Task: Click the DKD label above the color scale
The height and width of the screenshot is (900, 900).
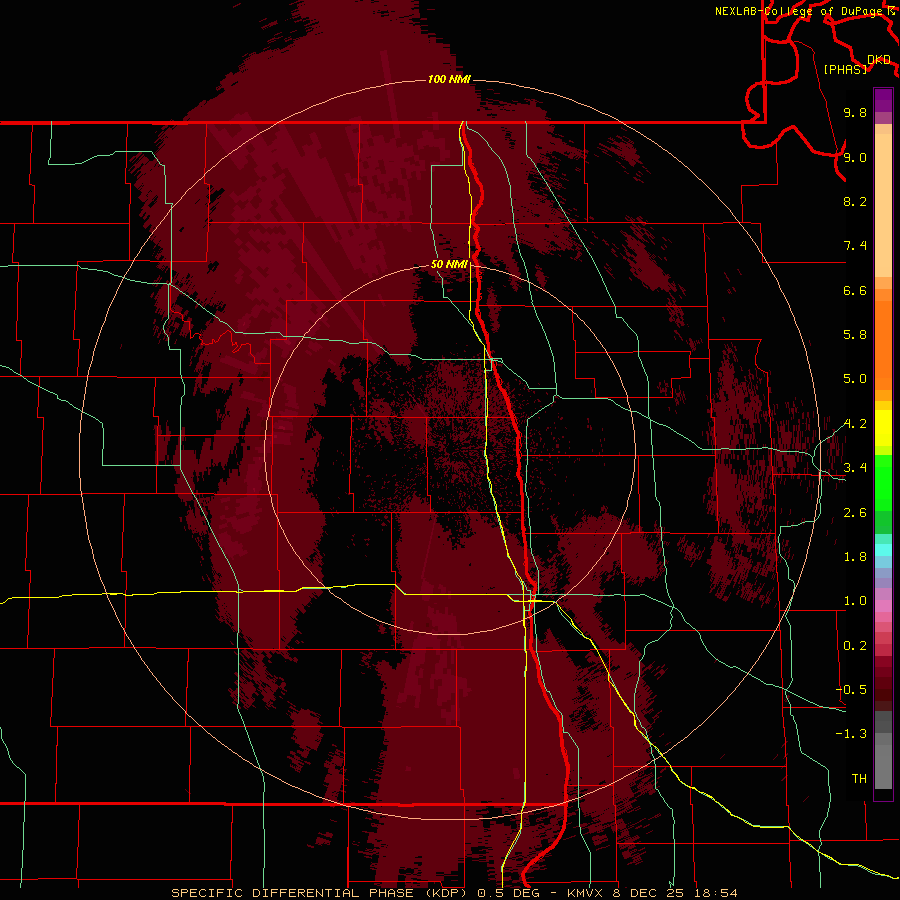Action: [879, 60]
